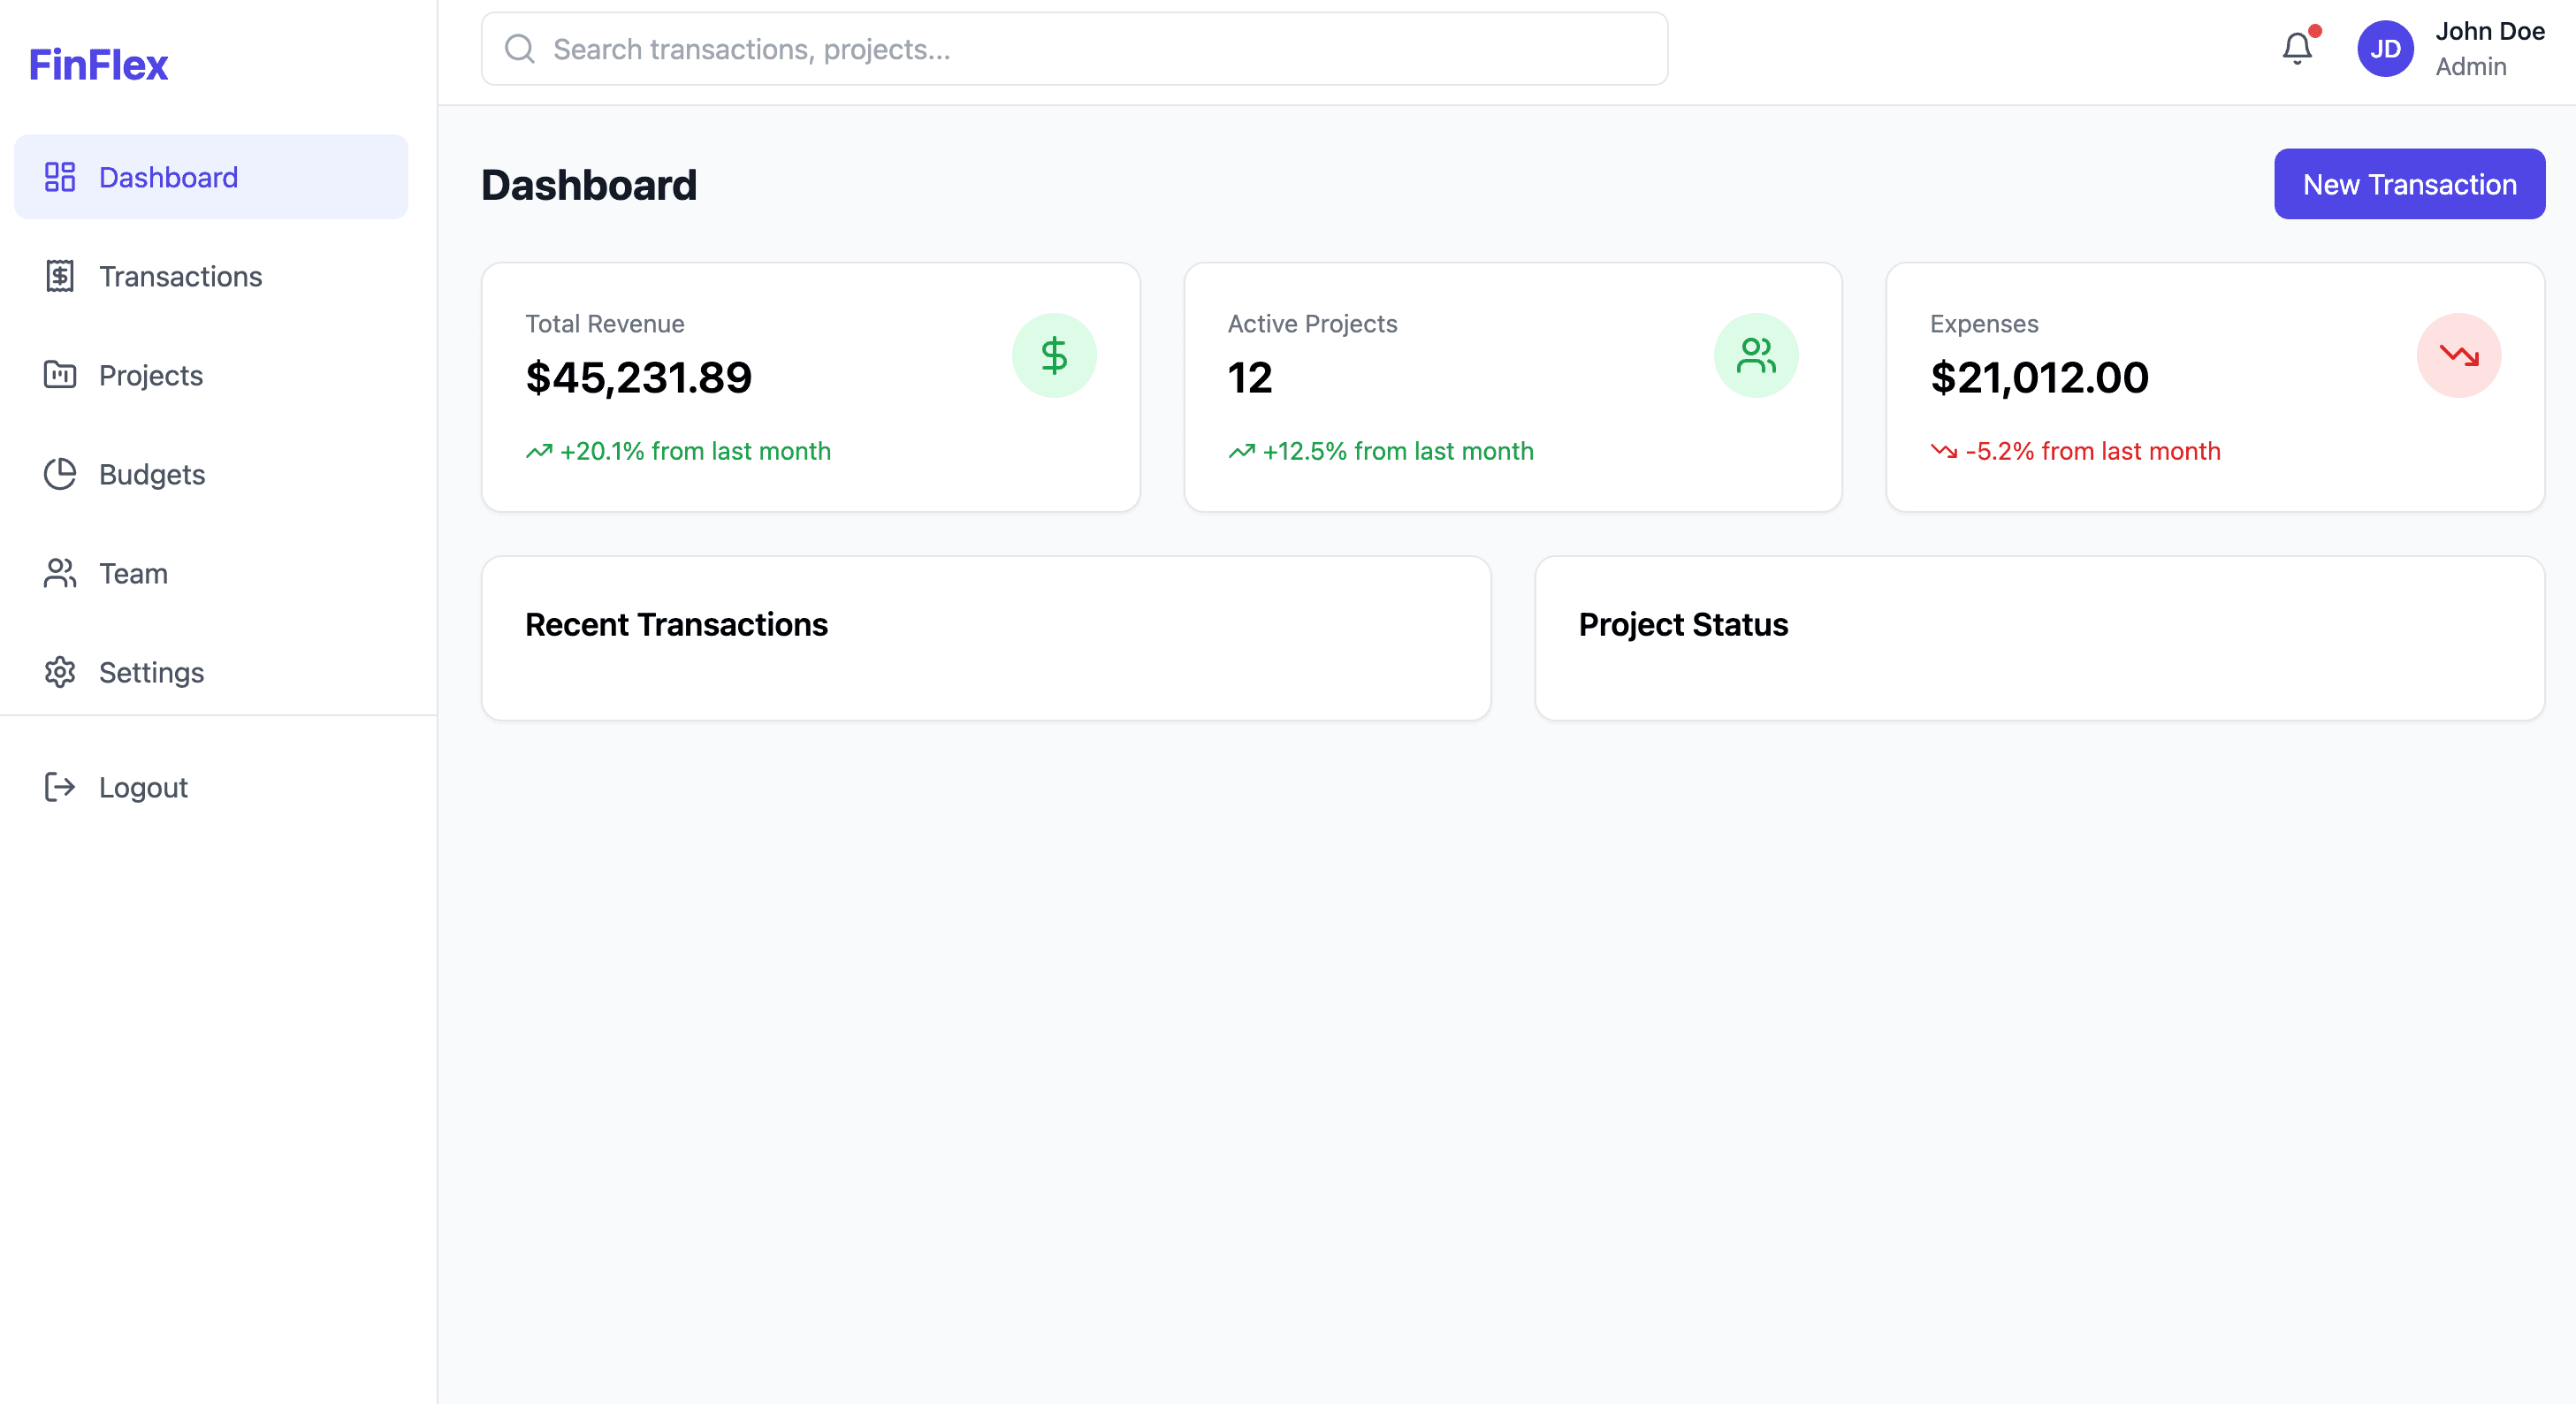
Task: Click the green dollar sign icon
Action: pos(1054,355)
